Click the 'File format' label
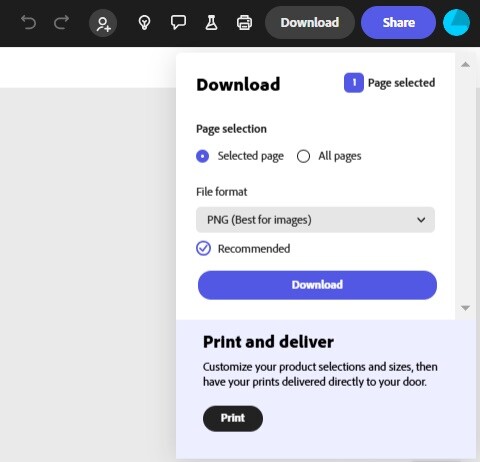Image resolution: width=480 pixels, height=462 pixels. [x=222, y=192]
